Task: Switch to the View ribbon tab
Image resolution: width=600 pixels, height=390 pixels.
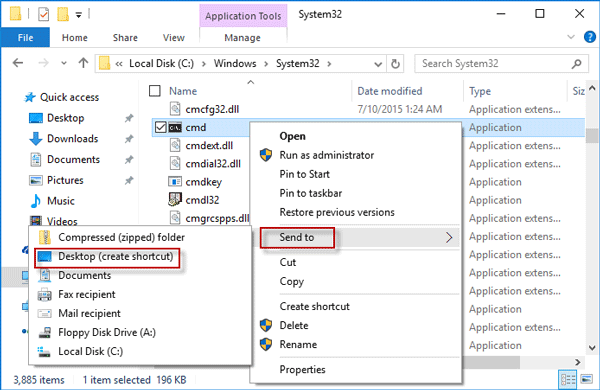Action: (174, 38)
